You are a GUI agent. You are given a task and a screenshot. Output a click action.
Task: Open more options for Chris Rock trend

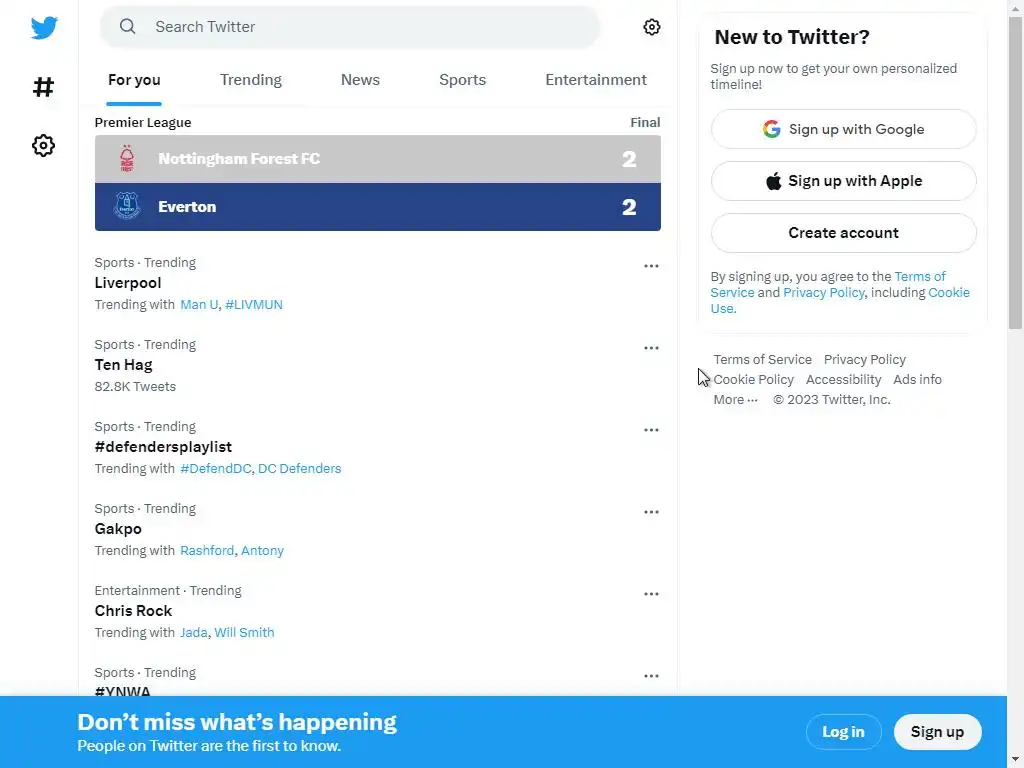pos(651,594)
